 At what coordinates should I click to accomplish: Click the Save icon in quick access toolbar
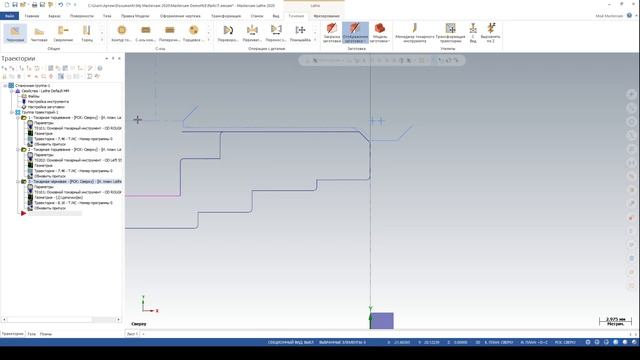point(15,5)
